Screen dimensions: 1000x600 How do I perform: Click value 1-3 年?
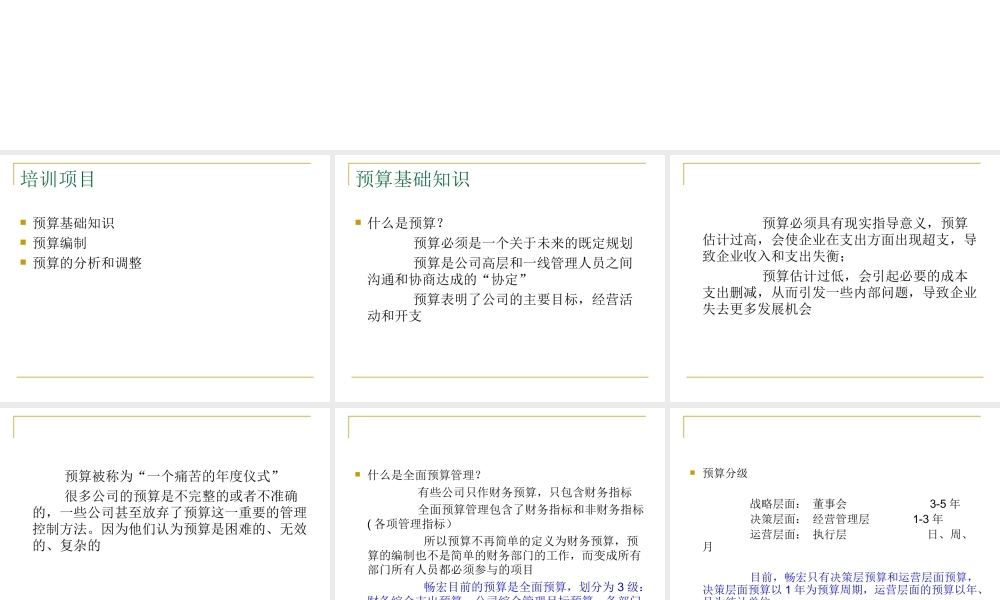928,519
